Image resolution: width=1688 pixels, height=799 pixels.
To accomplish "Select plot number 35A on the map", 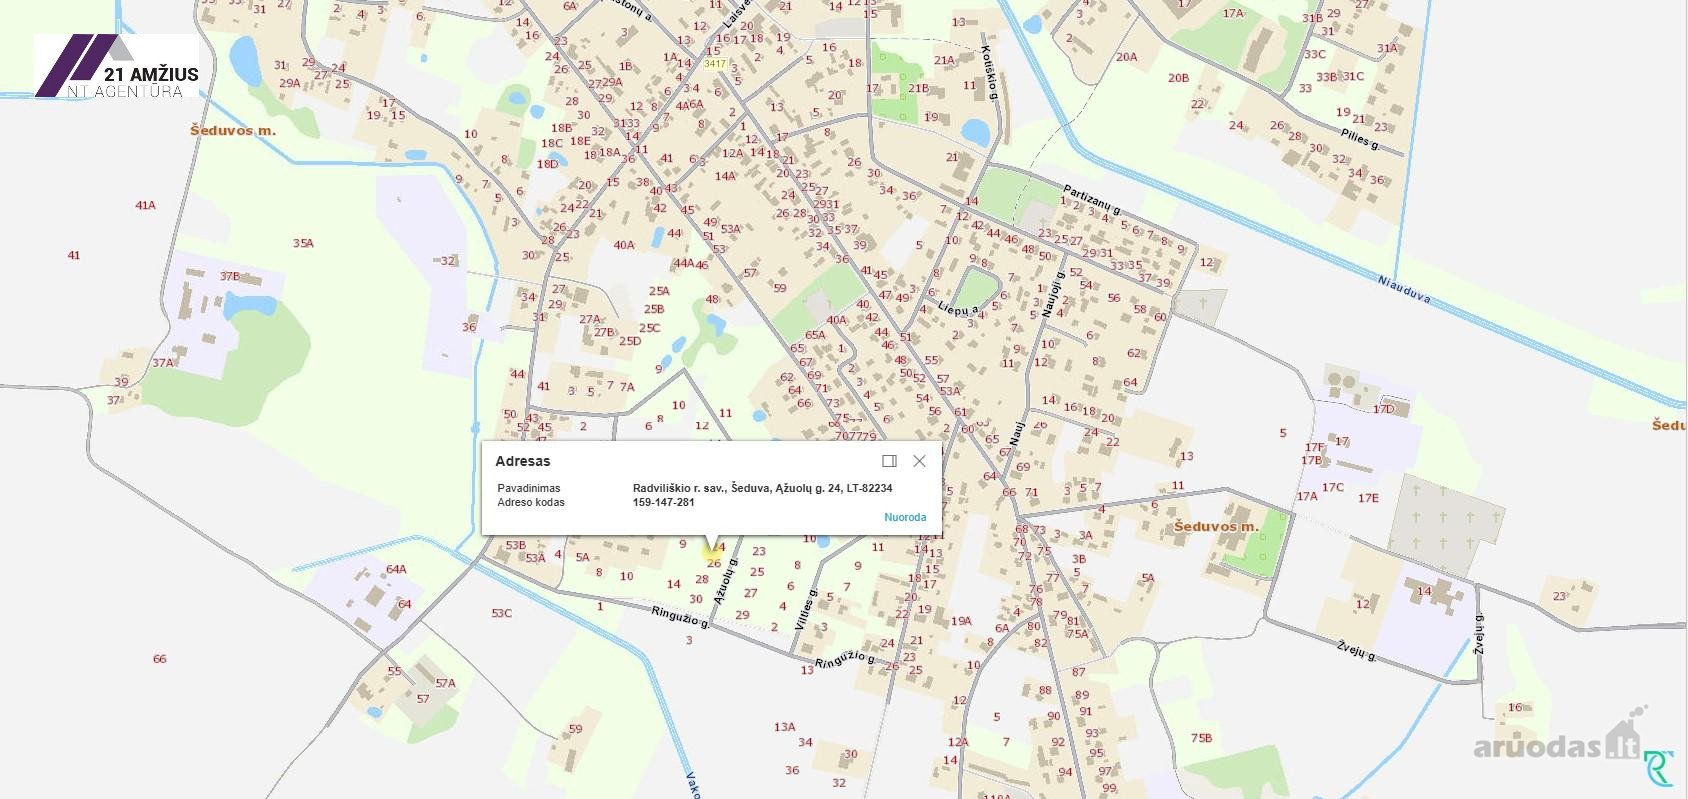I will coord(303,243).
